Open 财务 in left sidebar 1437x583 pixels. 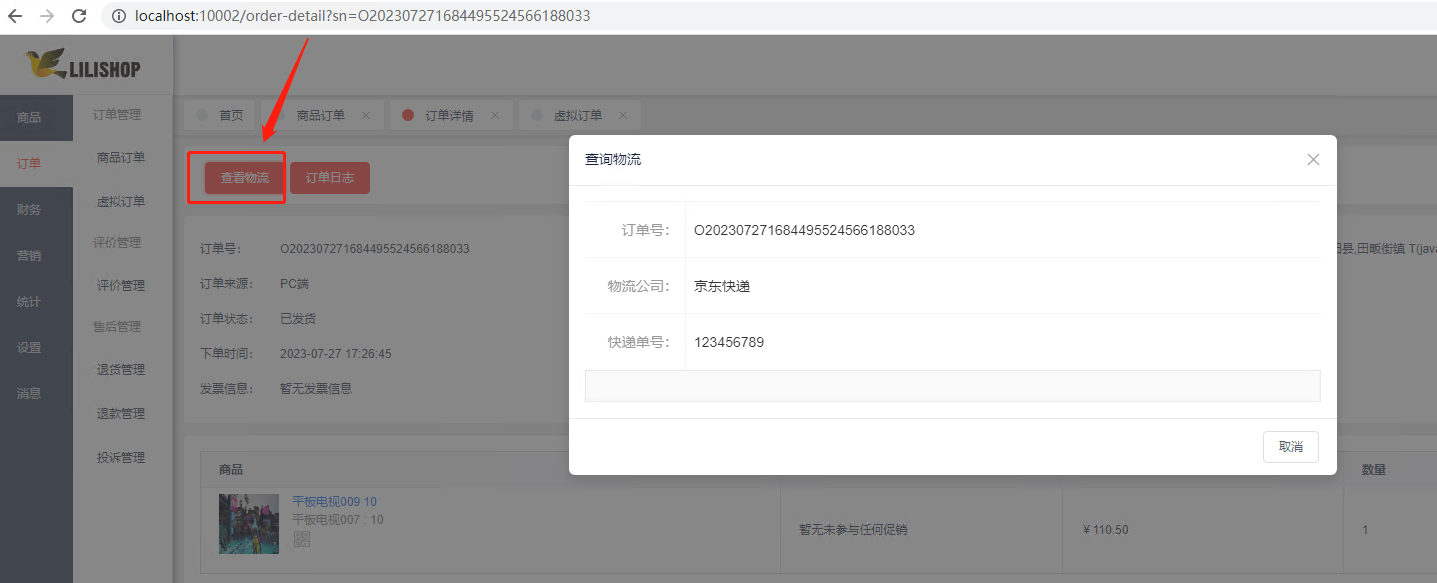point(36,210)
